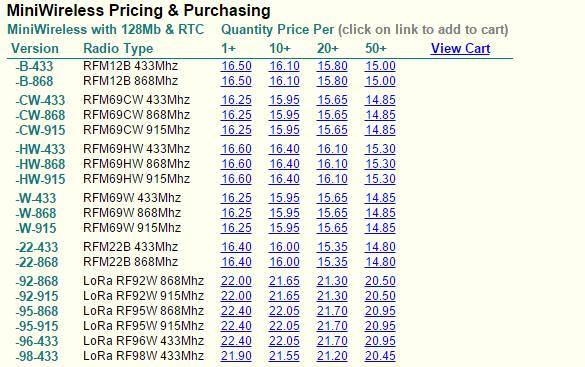Add -B-868 at 1+ price 16.50
Viewport: 585px width, 367px height.
tap(236, 81)
